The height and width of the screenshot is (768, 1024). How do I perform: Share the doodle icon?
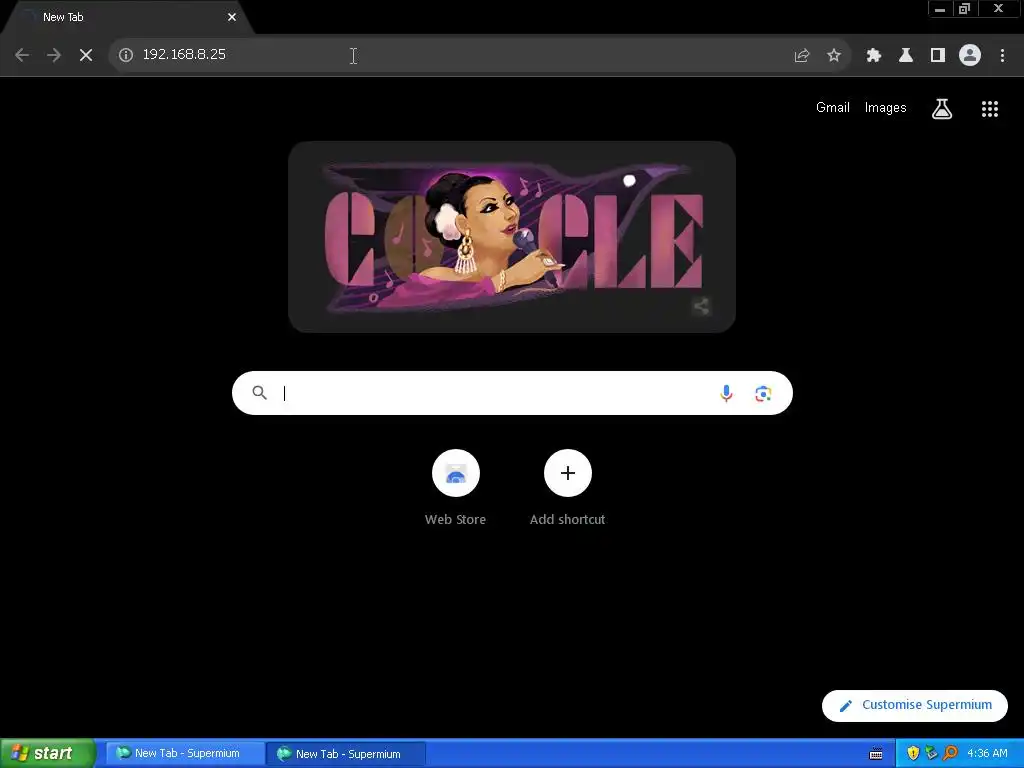[x=701, y=306]
